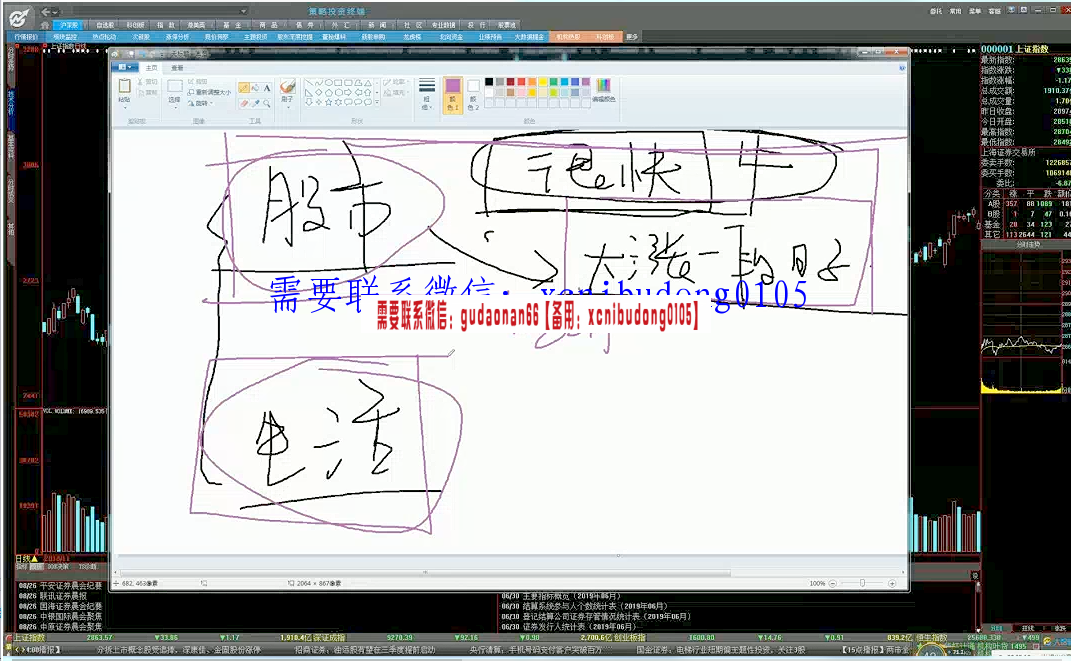Click the Select rectangle tool icon
1071x661 pixels.
[x=175, y=86]
